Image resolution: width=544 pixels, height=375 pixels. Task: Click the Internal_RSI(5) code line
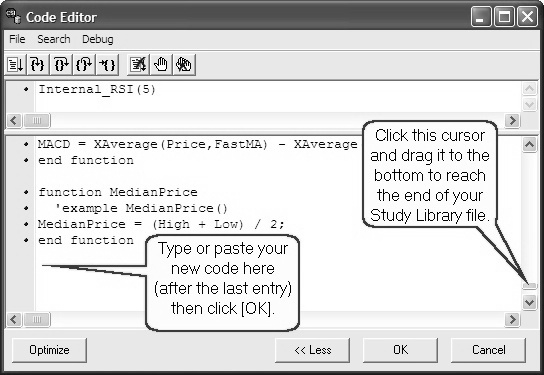tap(97, 90)
